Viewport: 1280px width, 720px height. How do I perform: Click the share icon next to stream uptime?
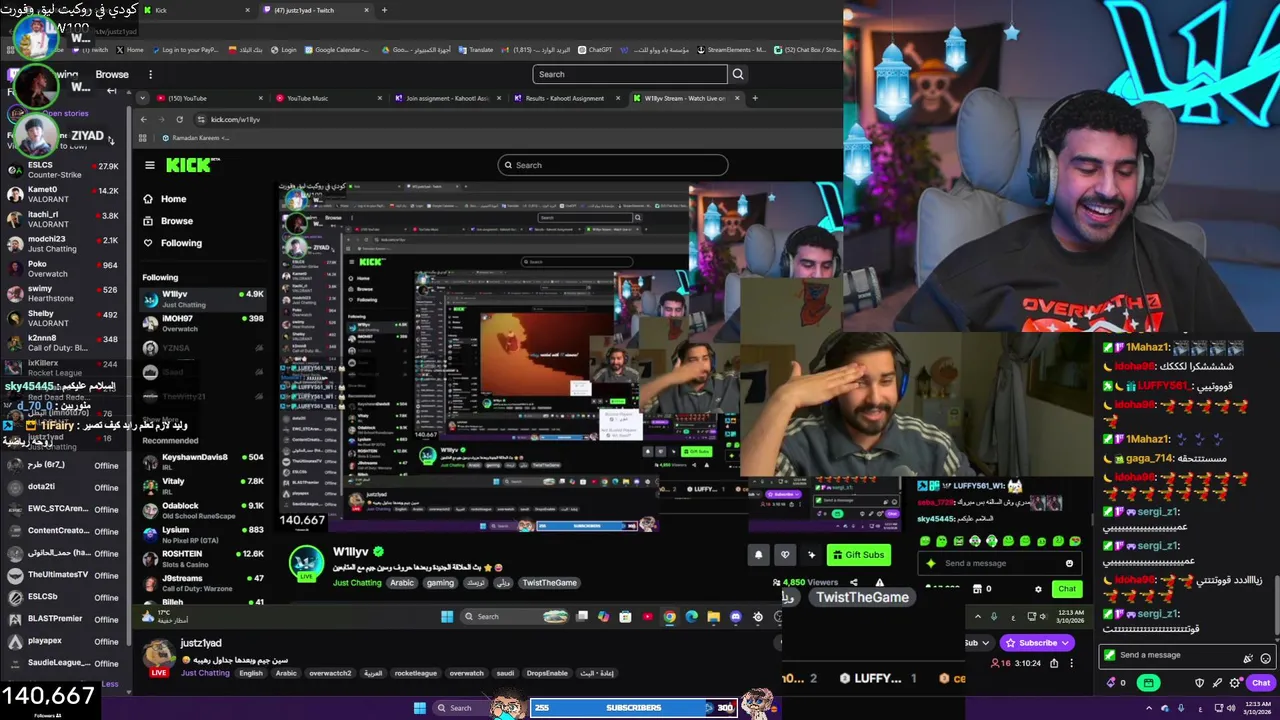1054,663
